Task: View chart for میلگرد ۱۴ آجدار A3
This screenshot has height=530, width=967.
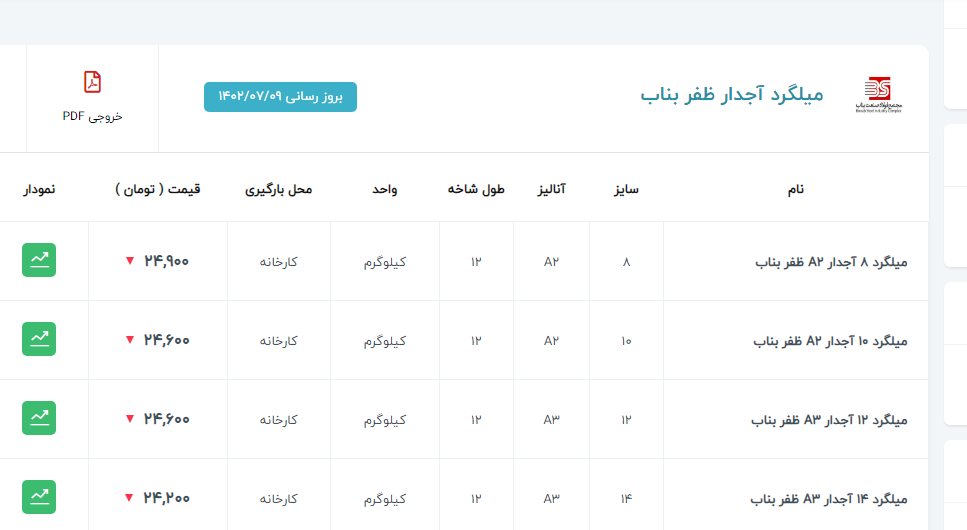Action: tap(39, 497)
